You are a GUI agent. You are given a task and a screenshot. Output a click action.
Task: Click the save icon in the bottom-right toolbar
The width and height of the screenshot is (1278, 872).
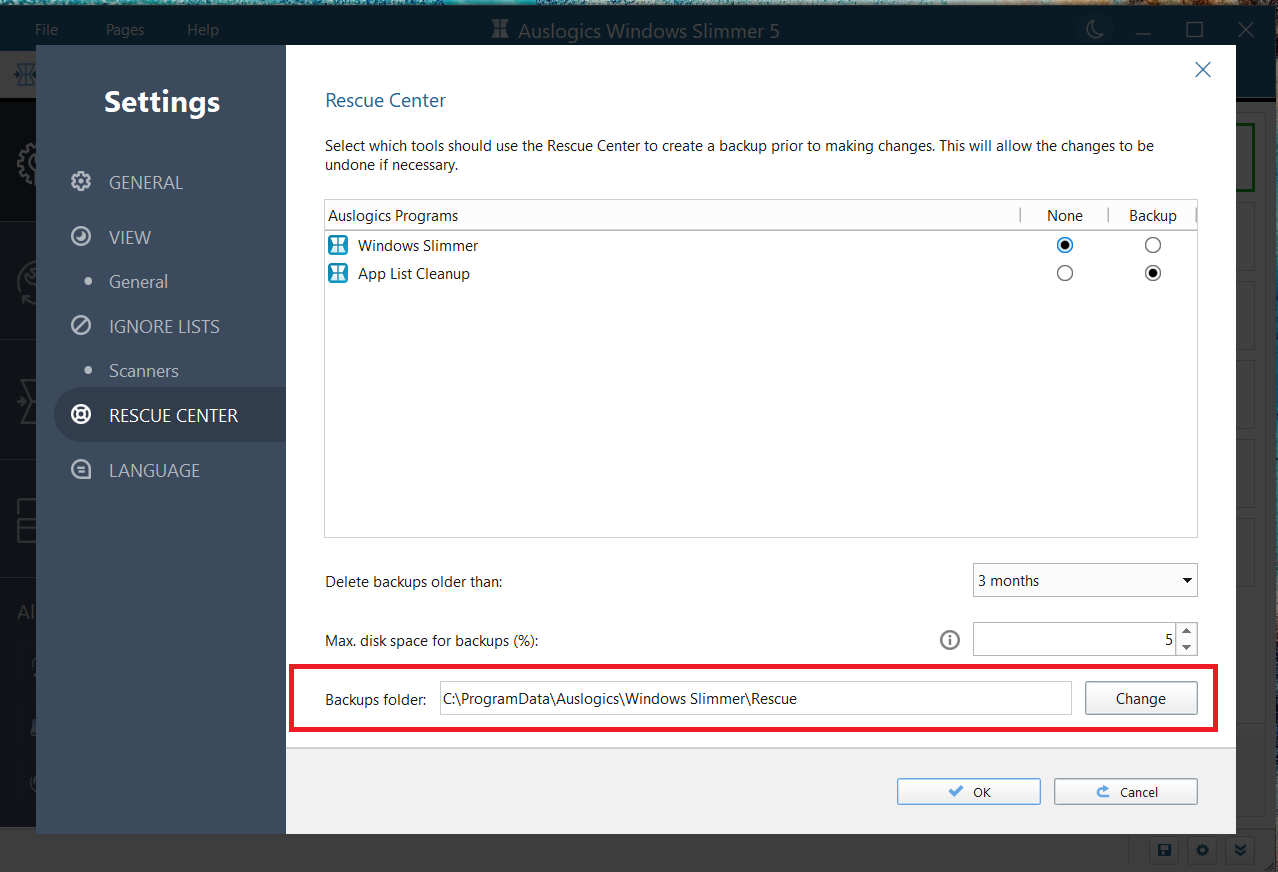(x=1163, y=850)
